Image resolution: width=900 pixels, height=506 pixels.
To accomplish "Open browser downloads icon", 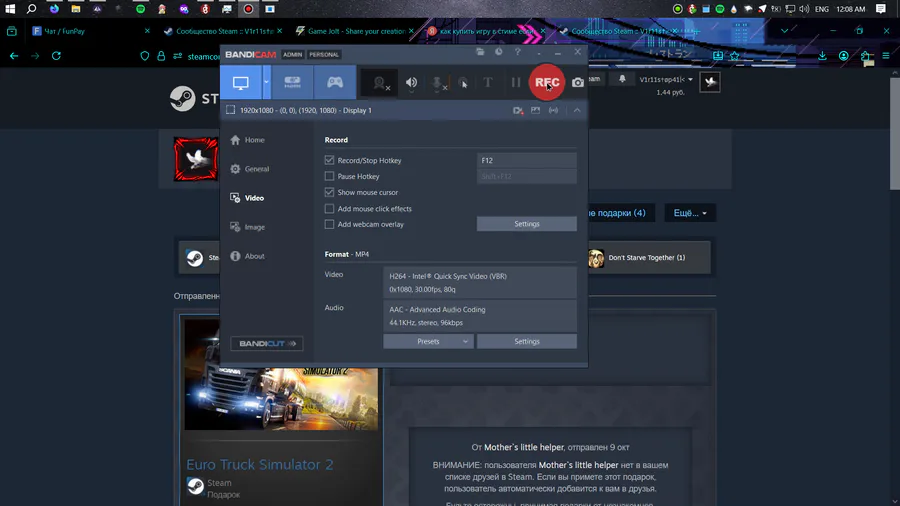I will (x=823, y=56).
